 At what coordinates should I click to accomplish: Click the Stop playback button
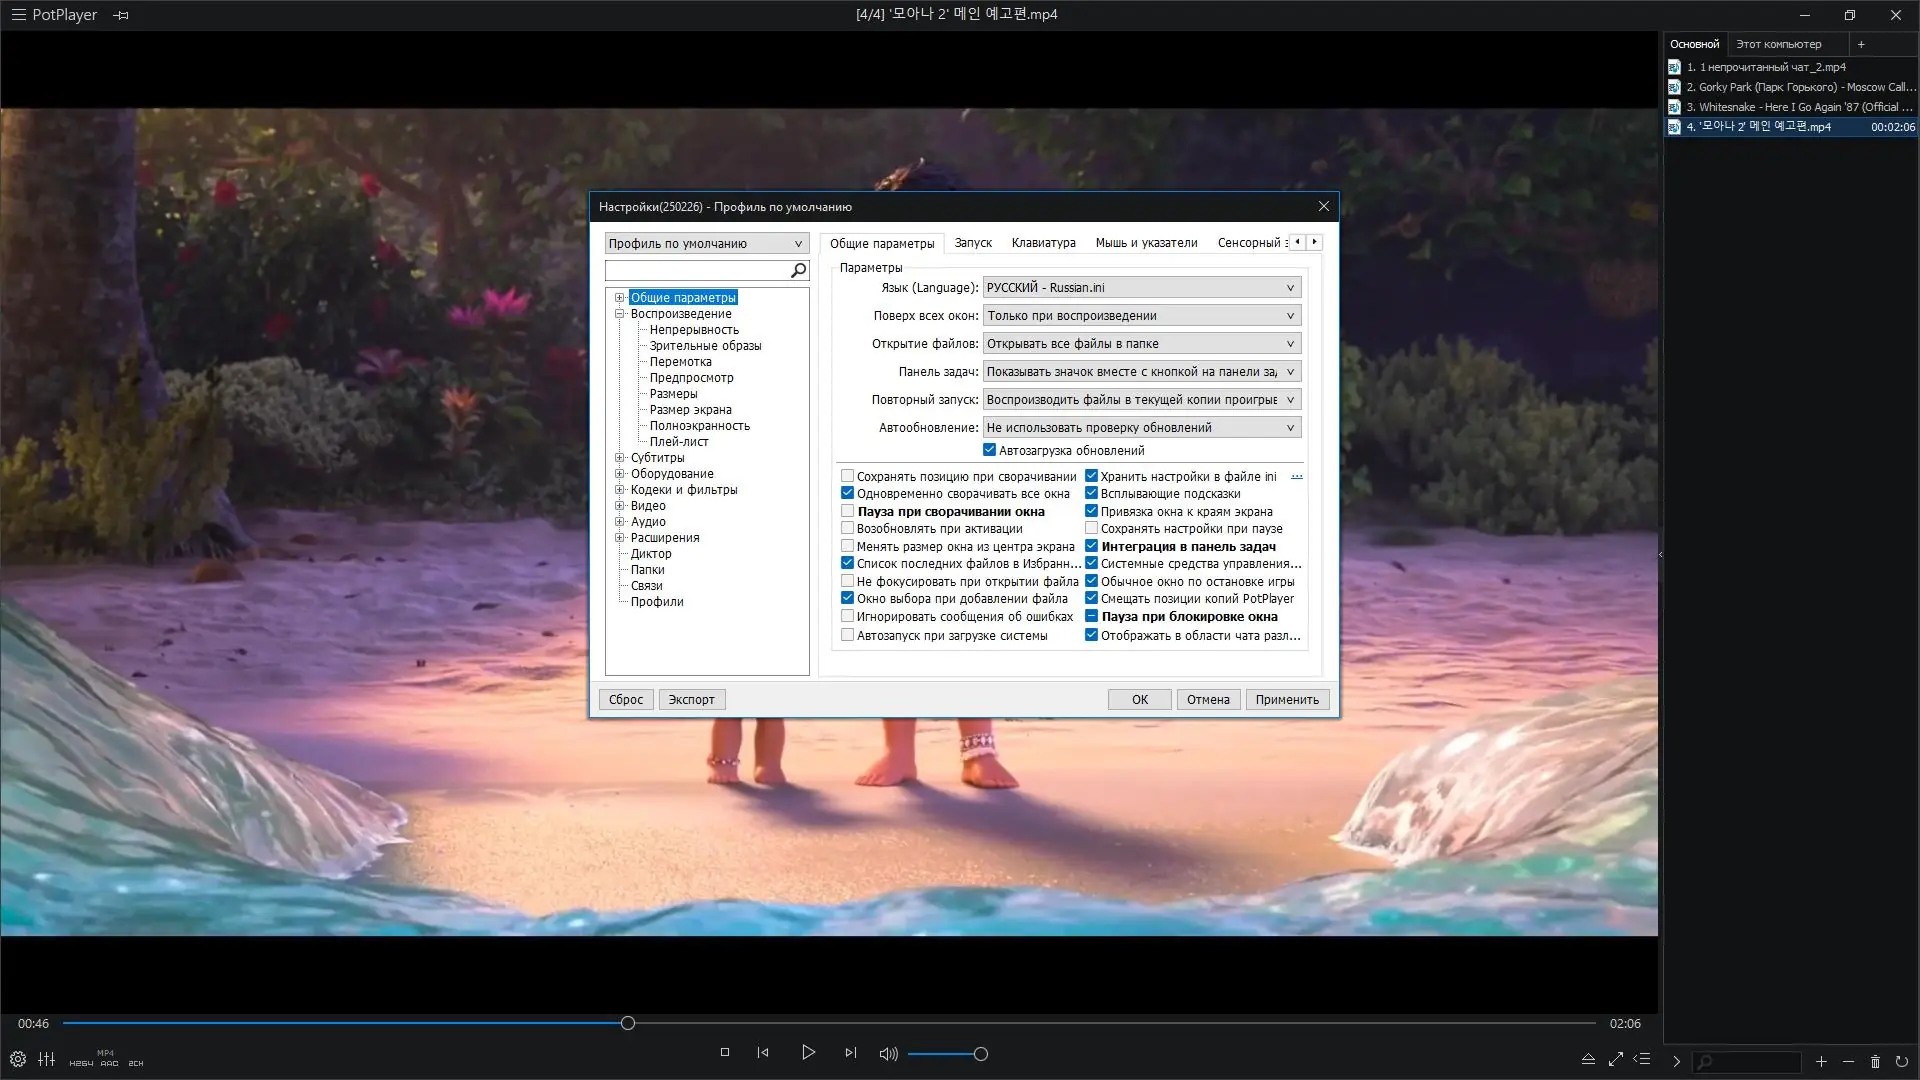(x=725, y=1052)
